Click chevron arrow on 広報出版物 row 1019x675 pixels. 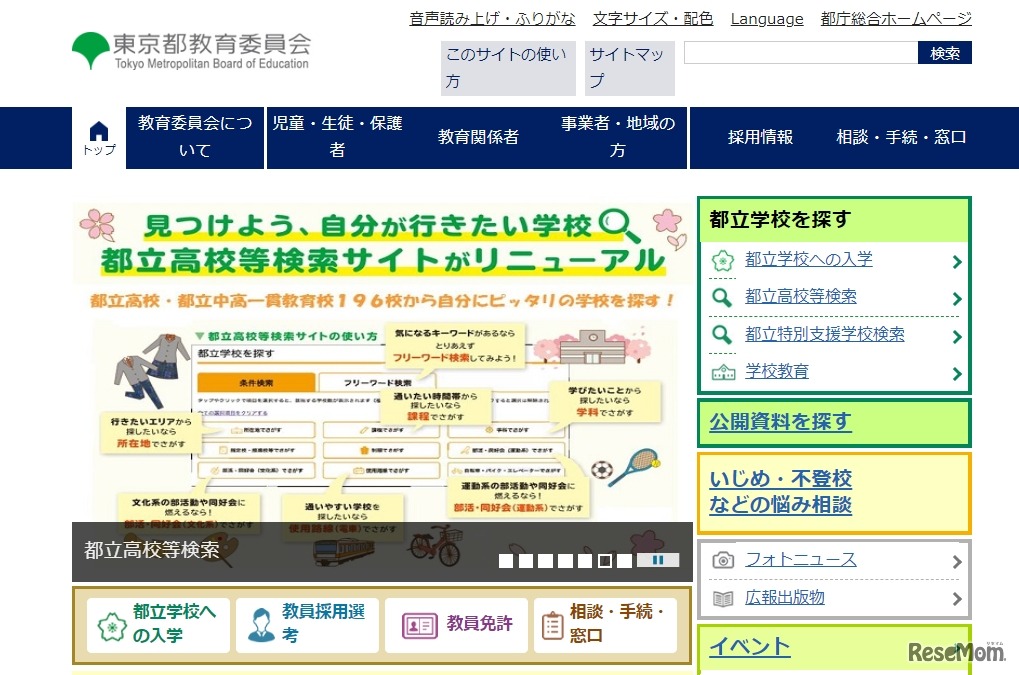(x=957, y=599)
